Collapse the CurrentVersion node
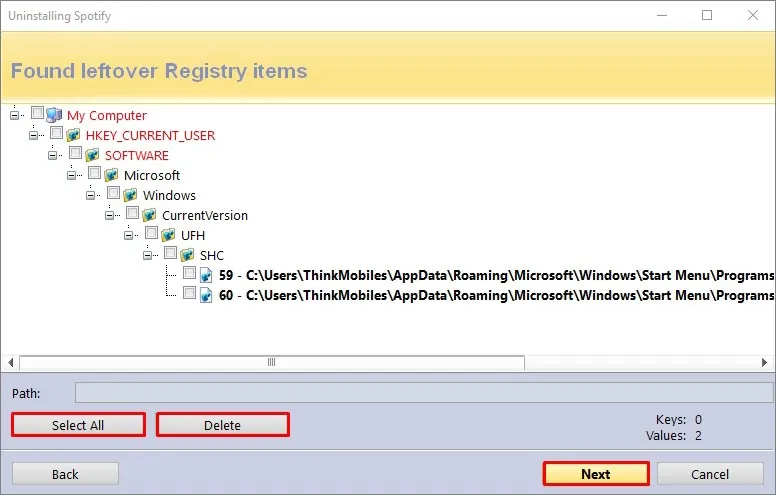Image resolution: width=776 pixels, height=495 pixels. [109, 215]
